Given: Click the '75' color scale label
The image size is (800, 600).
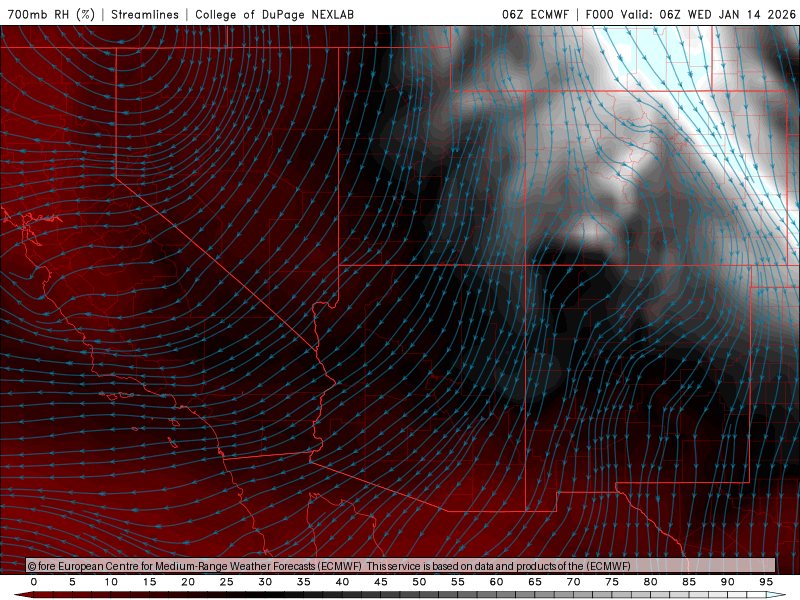Looking at the screenshot, I should (x=612, y=582).
